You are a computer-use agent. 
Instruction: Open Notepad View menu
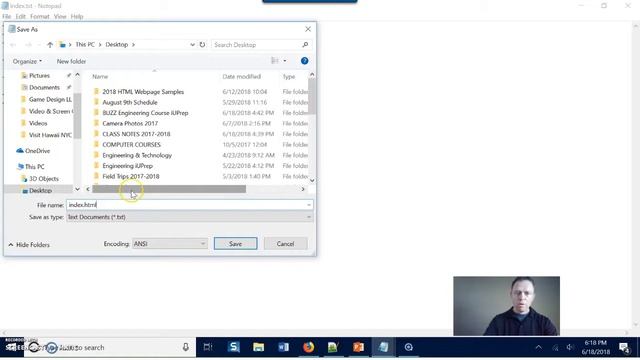tap(60, 16)
